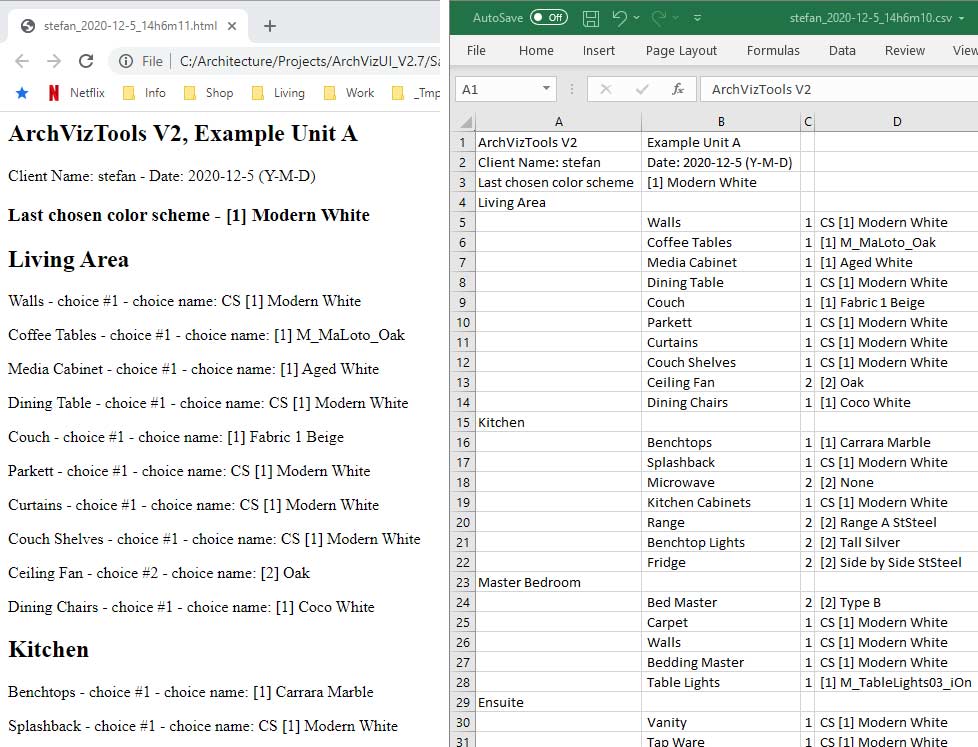Select the [2] Range A StSteel cell
This screenshot has height=747, width=978.
[896, 523]
